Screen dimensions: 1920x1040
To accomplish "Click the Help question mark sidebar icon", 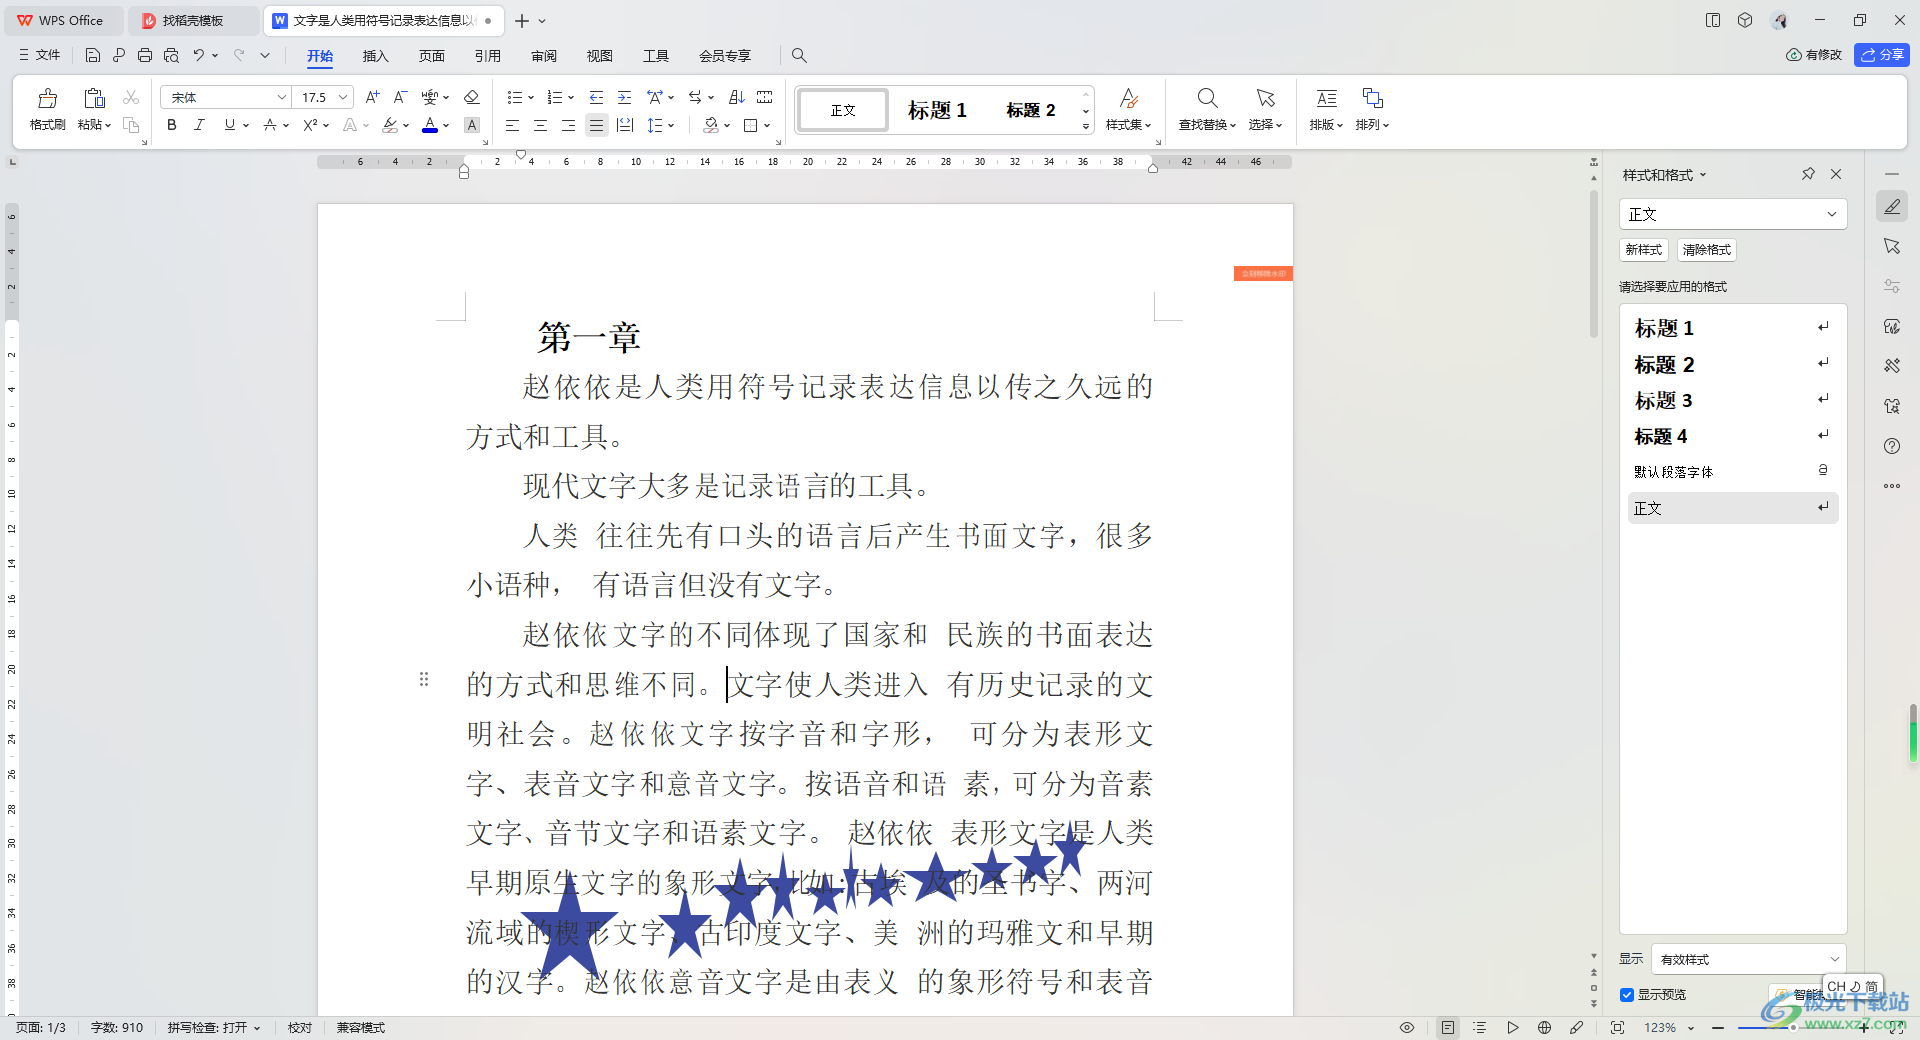I will coord(1892,446).
